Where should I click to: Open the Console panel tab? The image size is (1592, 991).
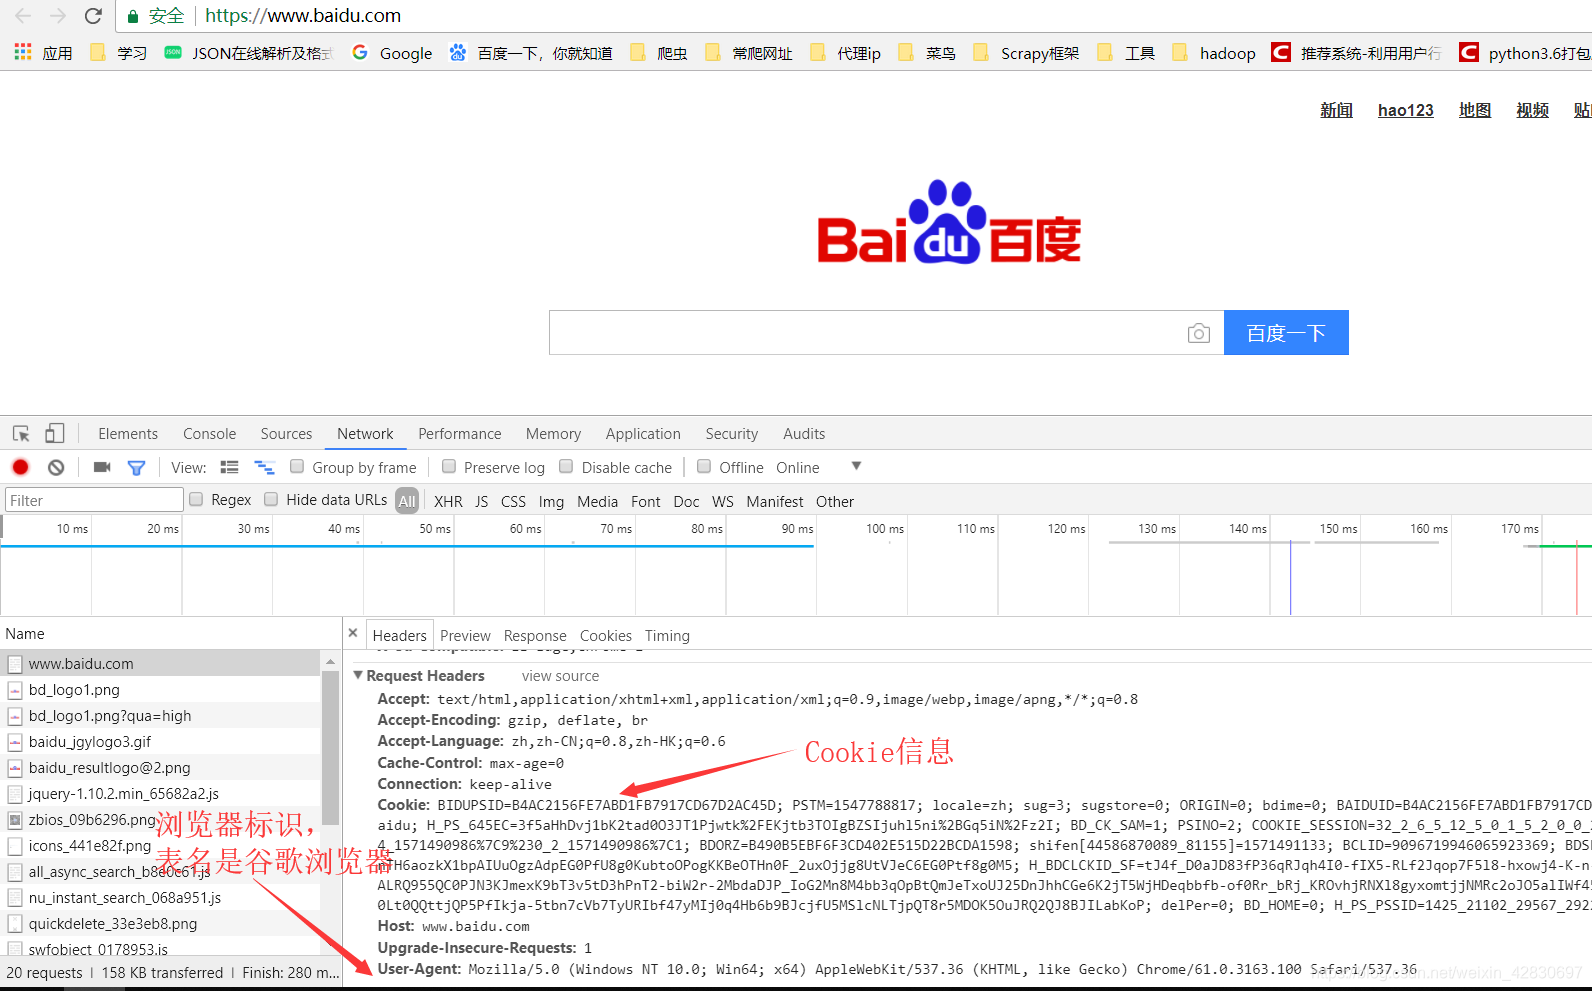pos(210,433)
